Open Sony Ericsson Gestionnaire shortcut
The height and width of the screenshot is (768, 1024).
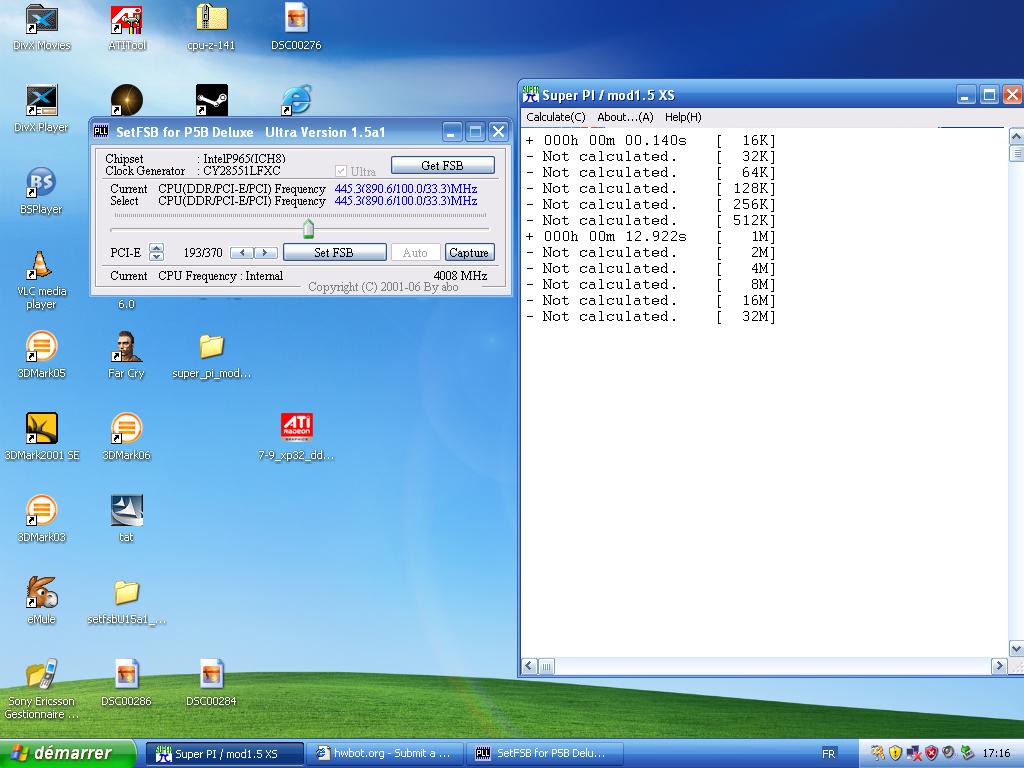coord(41,690)
